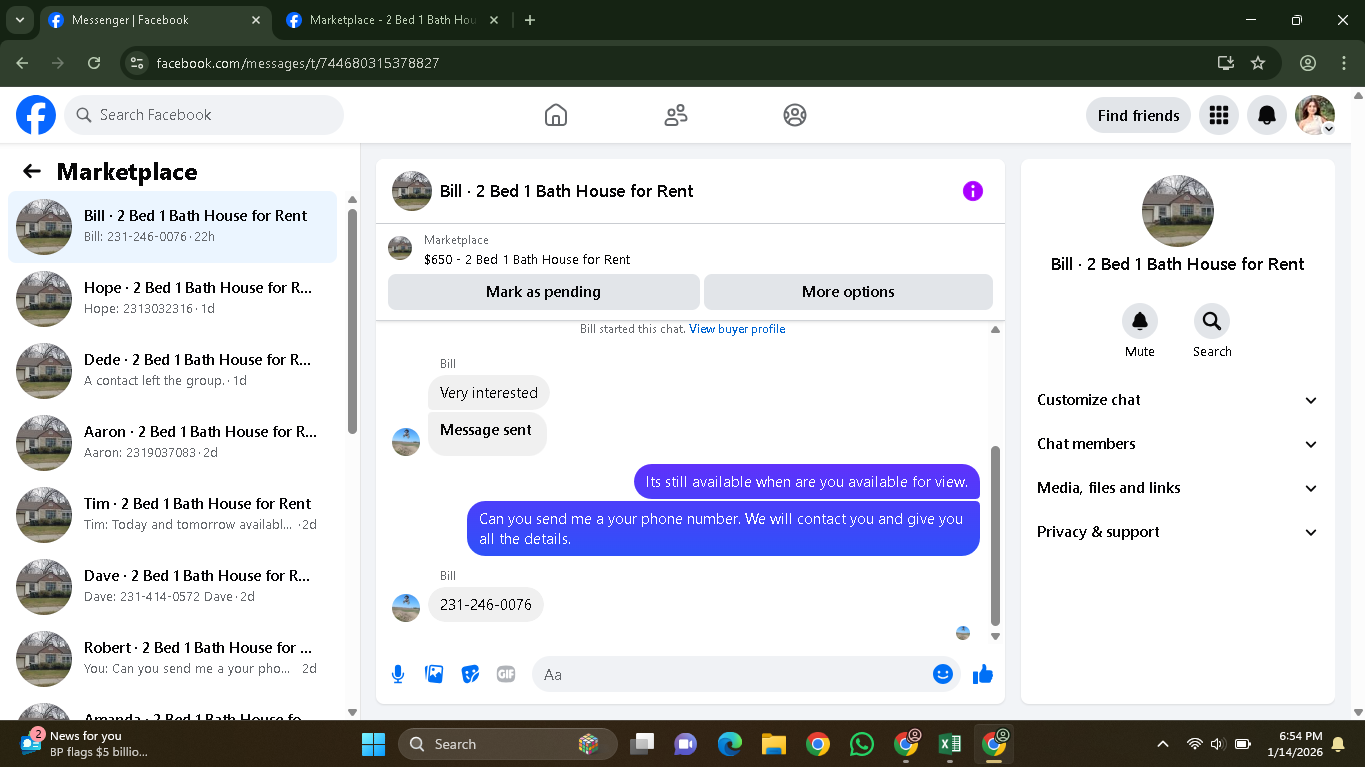This screenshot has height=767, width=1365.
Task: Click More options button
Action: [x=848, y=292]
